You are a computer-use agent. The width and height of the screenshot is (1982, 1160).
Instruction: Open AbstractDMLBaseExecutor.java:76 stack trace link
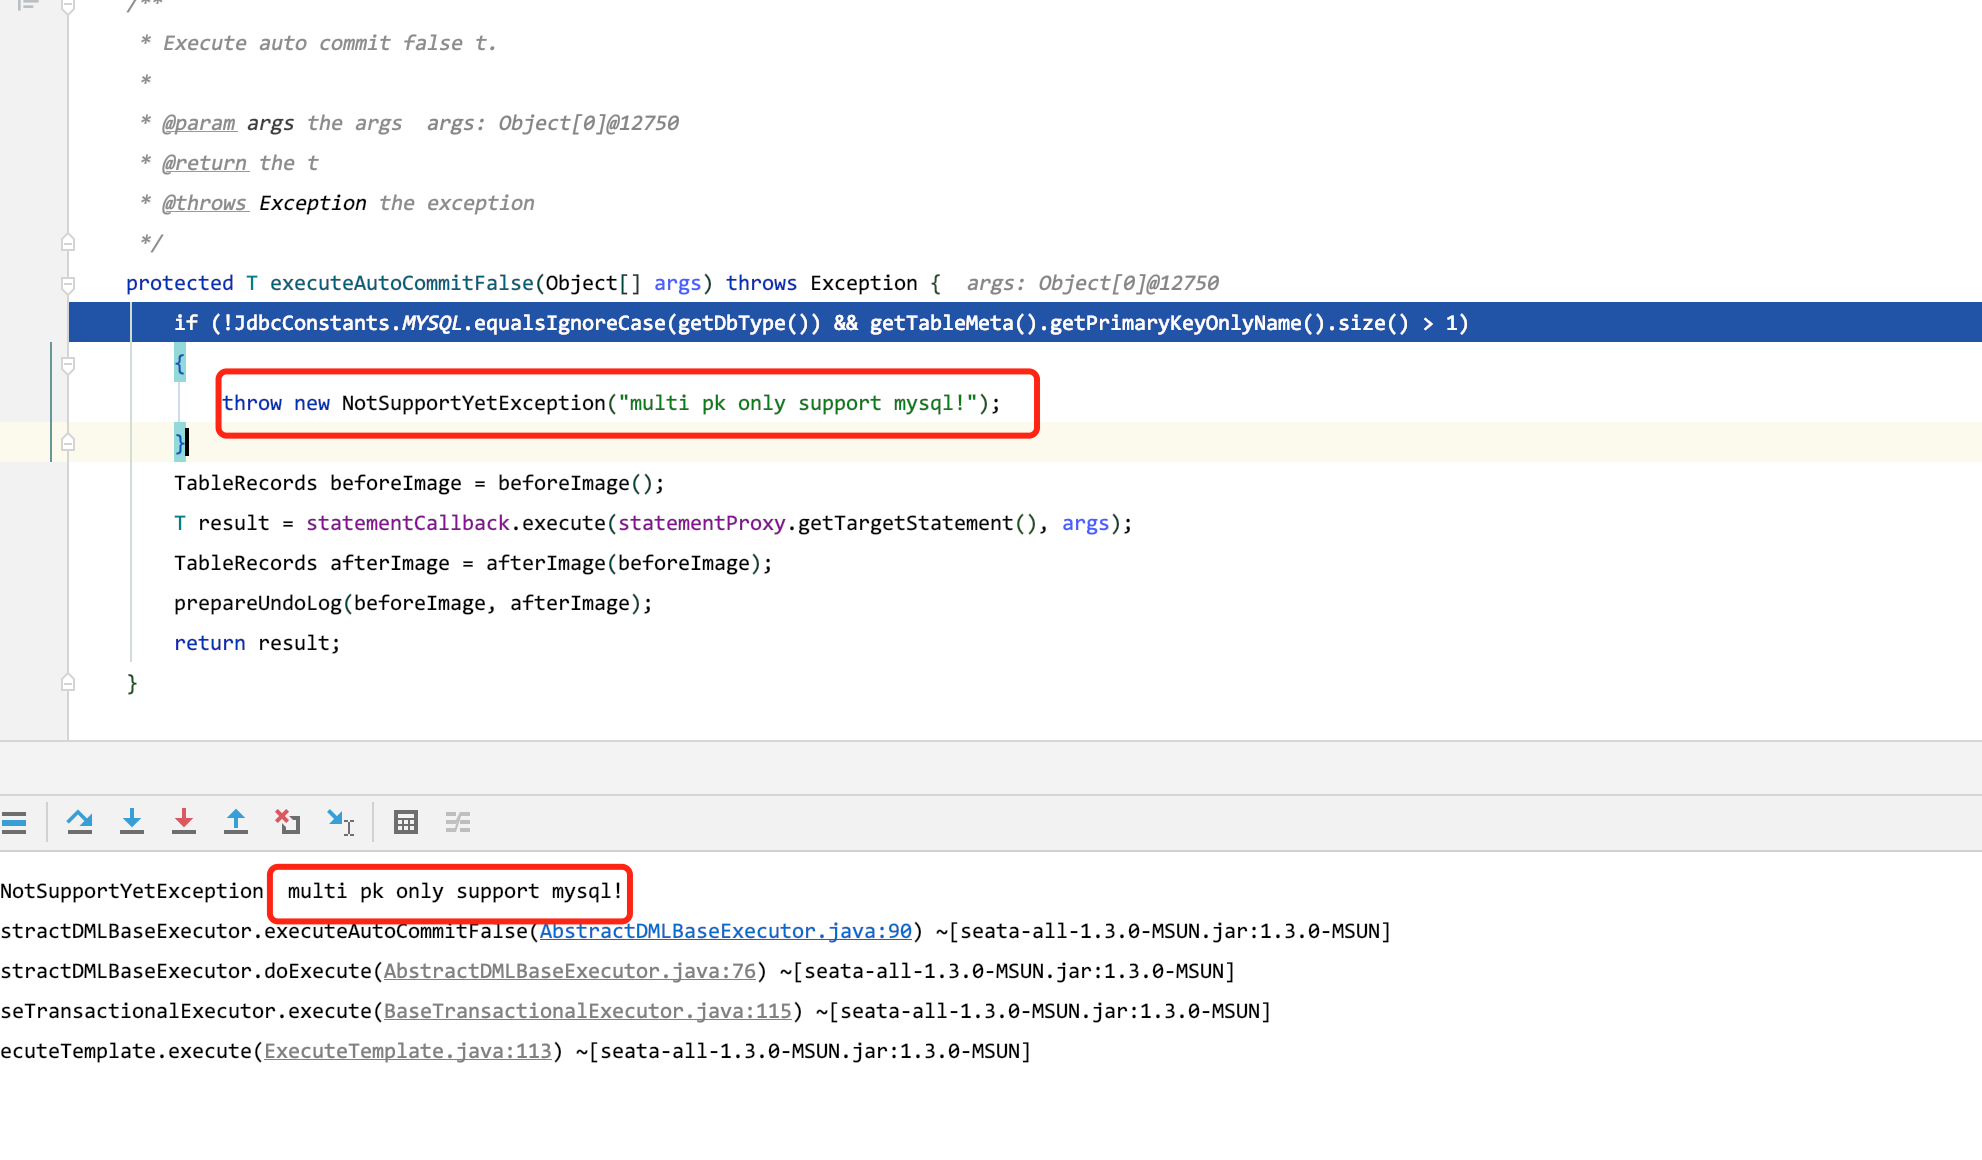click(x=570, y=971)
